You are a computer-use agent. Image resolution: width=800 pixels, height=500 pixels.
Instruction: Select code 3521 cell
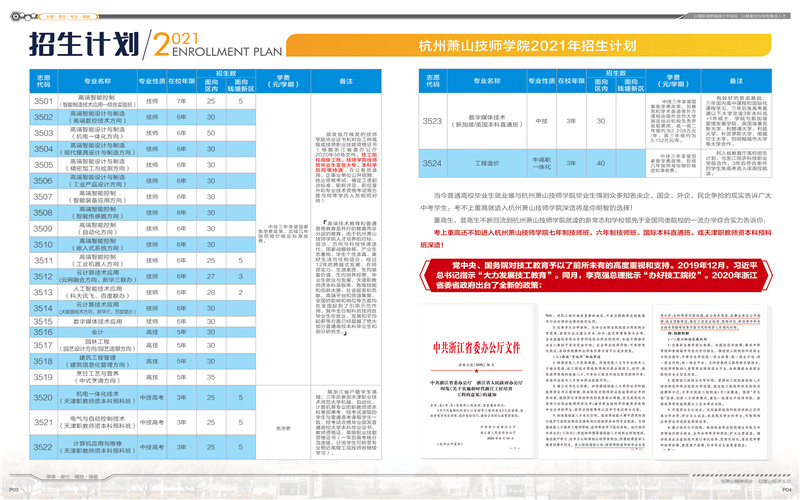[43, 422]
